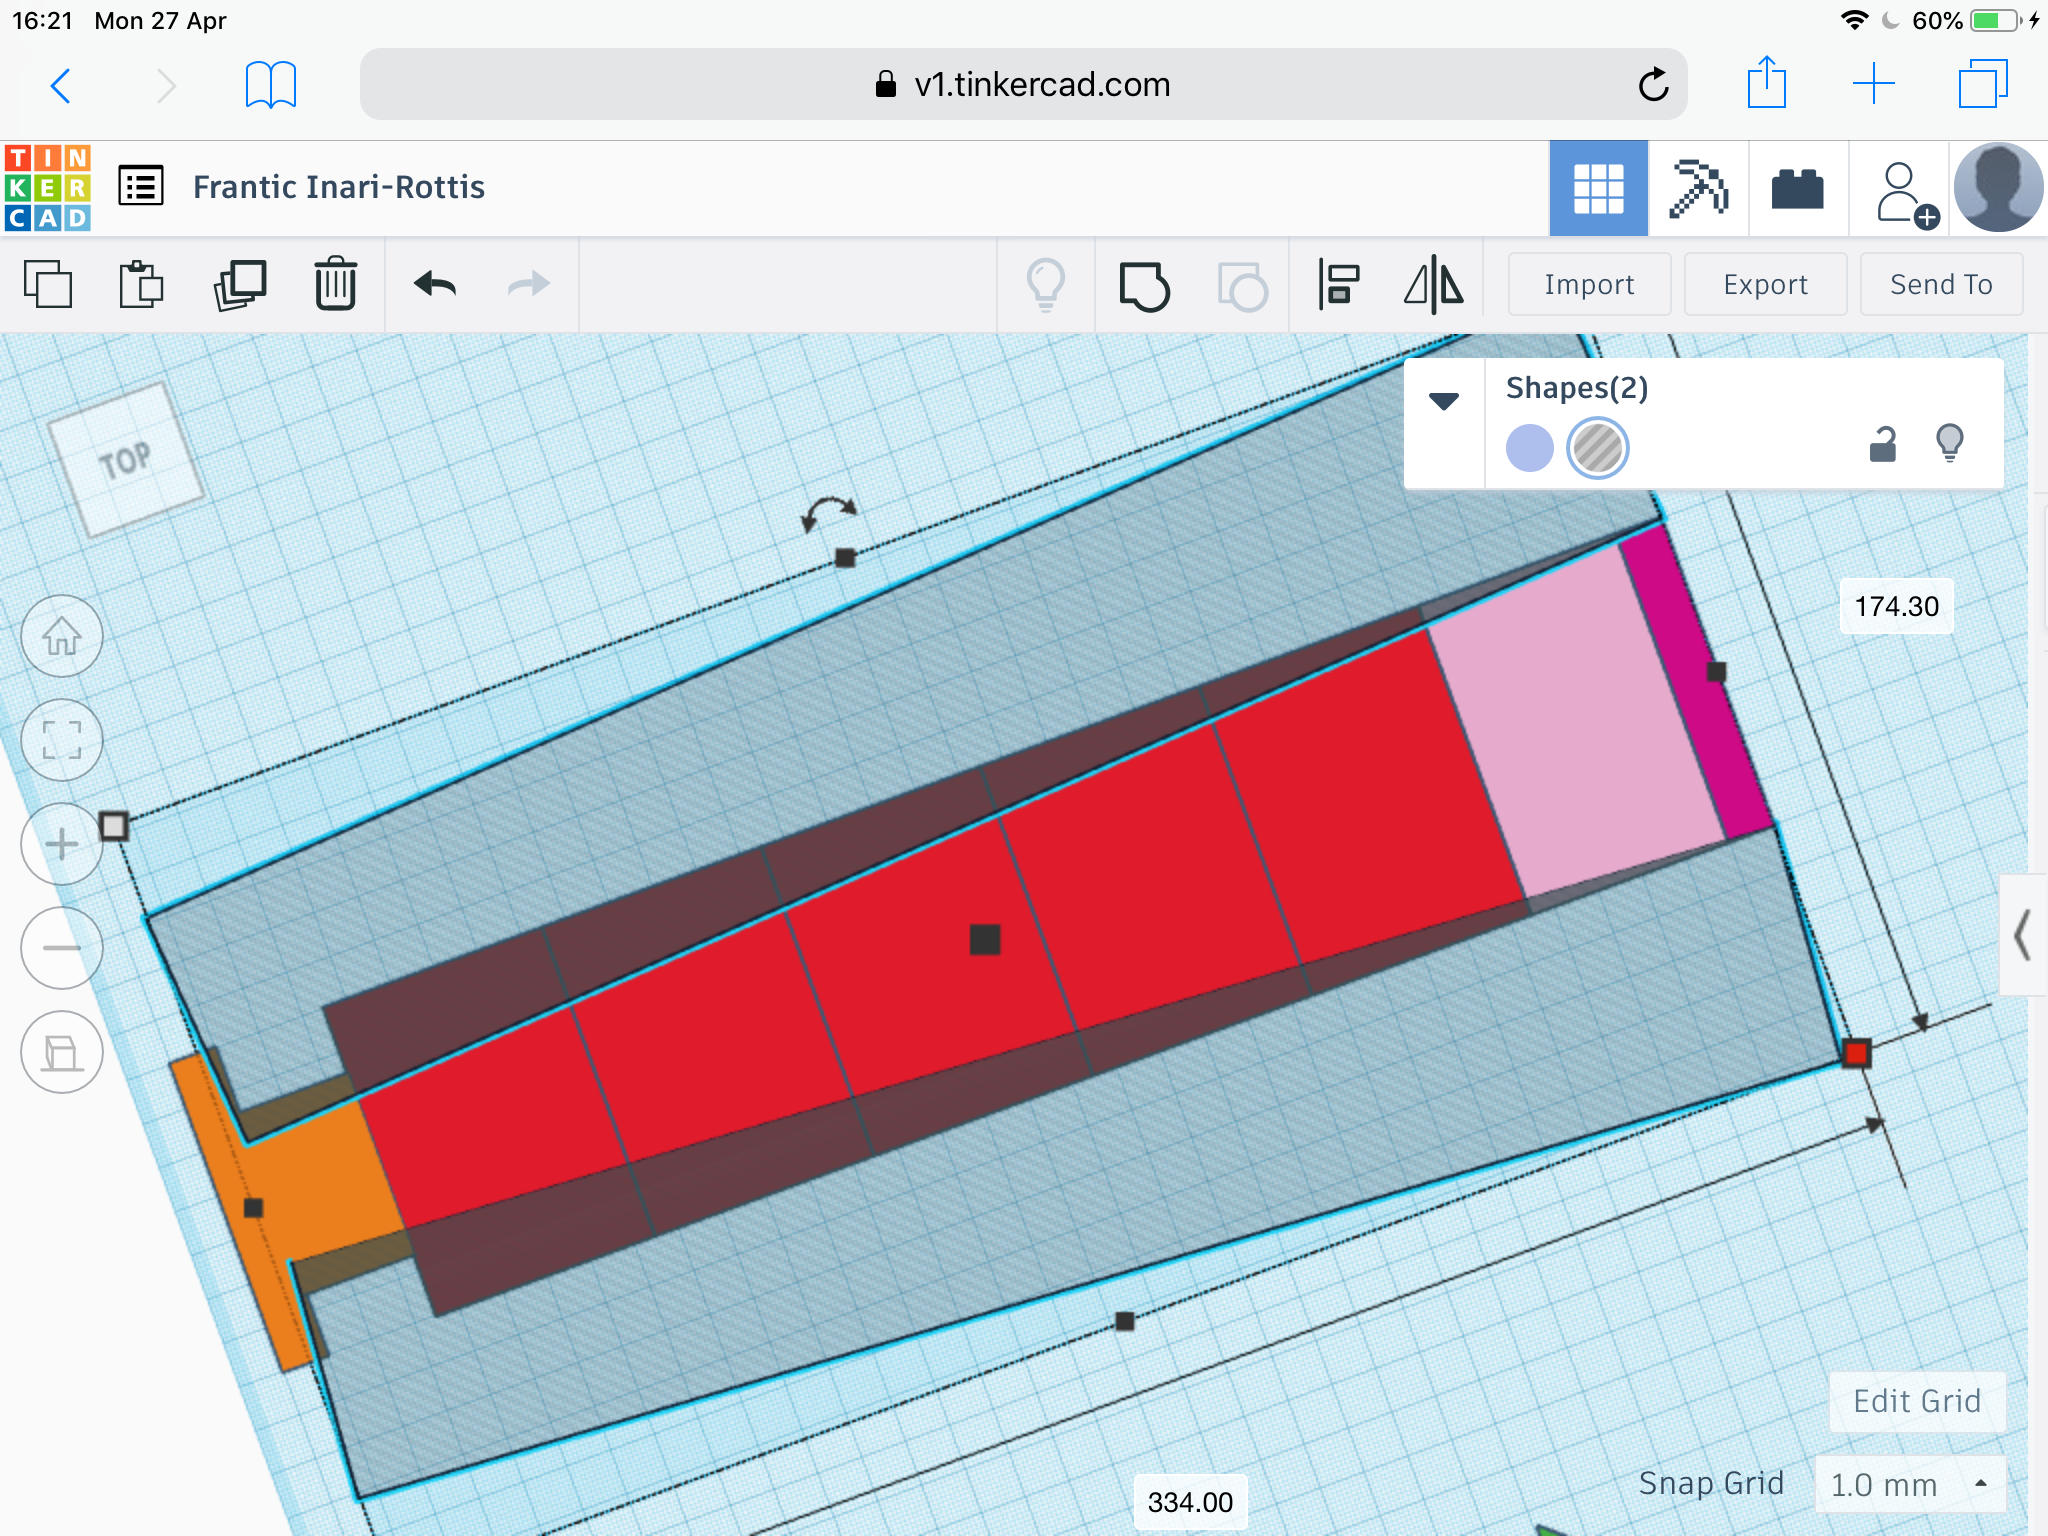Hide selected shapes via inspector lightbulb
2048x1536 pixels.
pyautogui.click(x=1950, y=443)
